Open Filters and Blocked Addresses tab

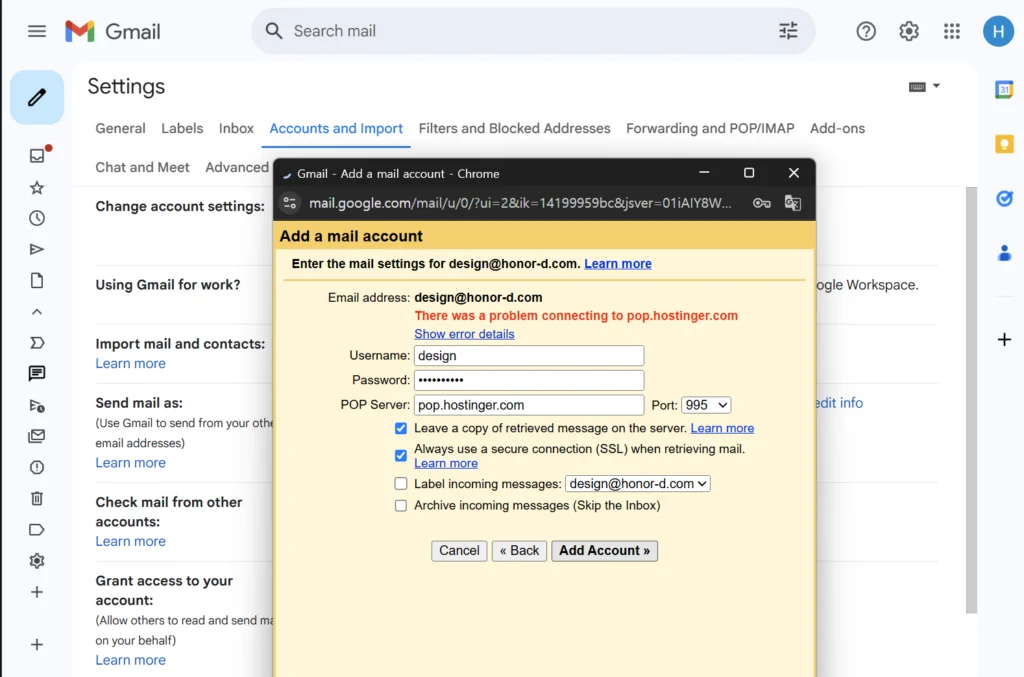pos(515,129)
